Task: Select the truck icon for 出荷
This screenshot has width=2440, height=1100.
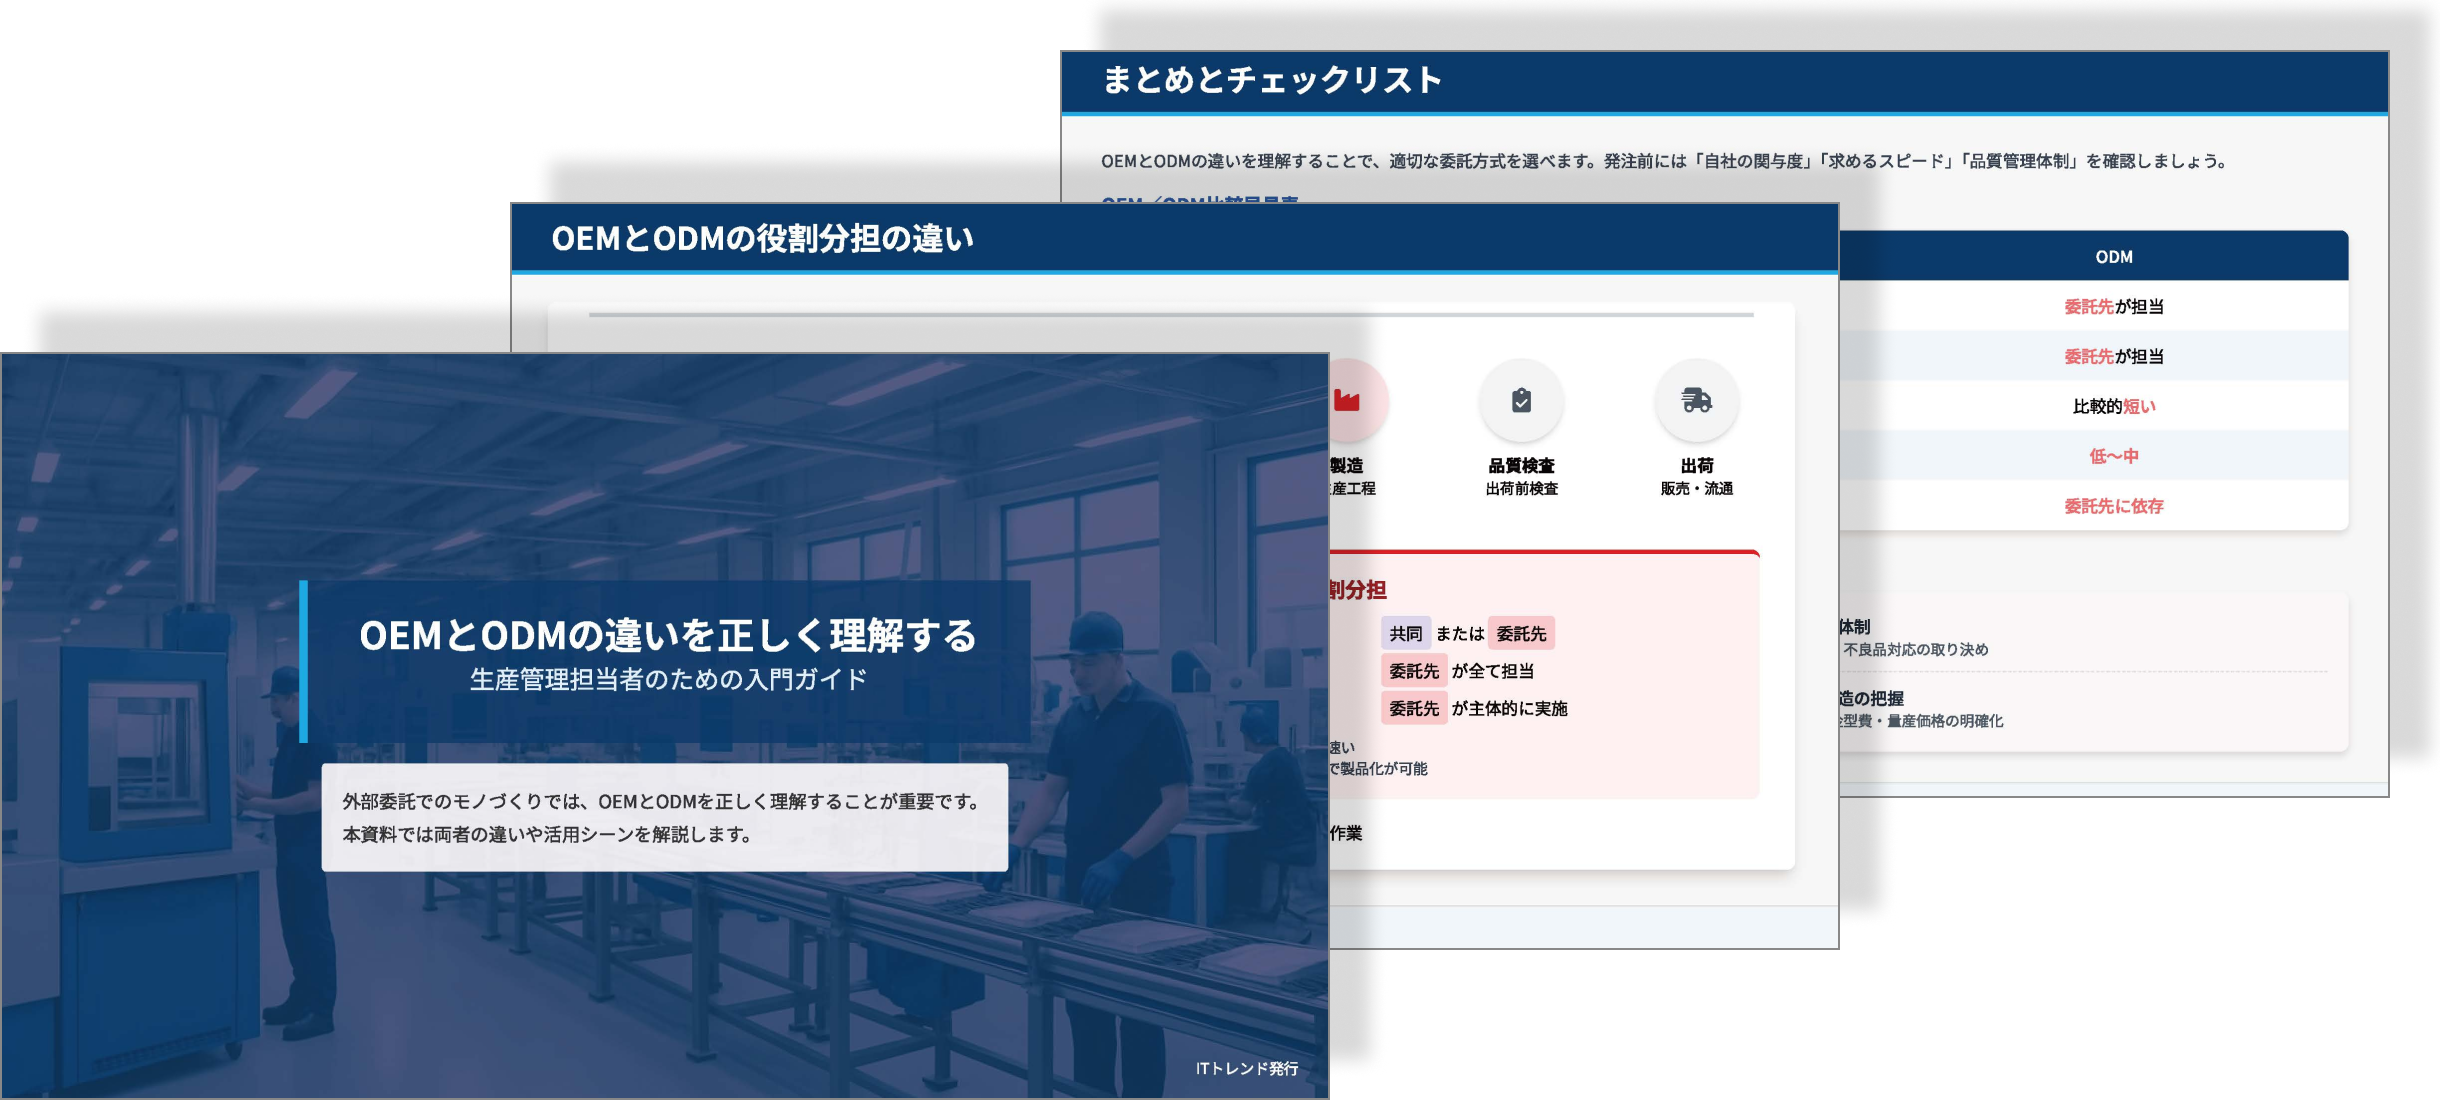Action: tap(1698, 398)
